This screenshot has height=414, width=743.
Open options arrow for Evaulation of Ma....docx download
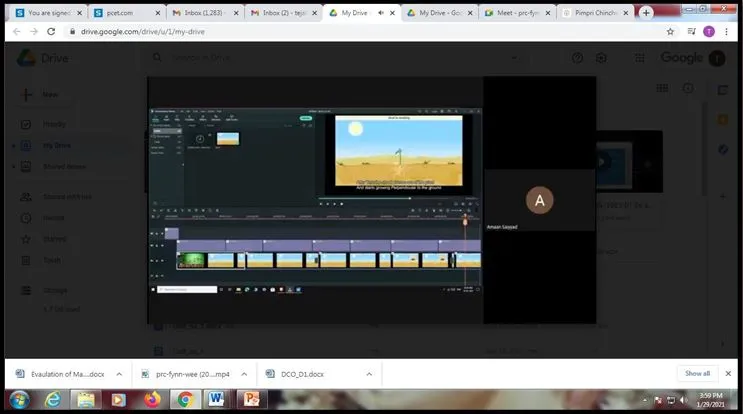coord(119,374)
